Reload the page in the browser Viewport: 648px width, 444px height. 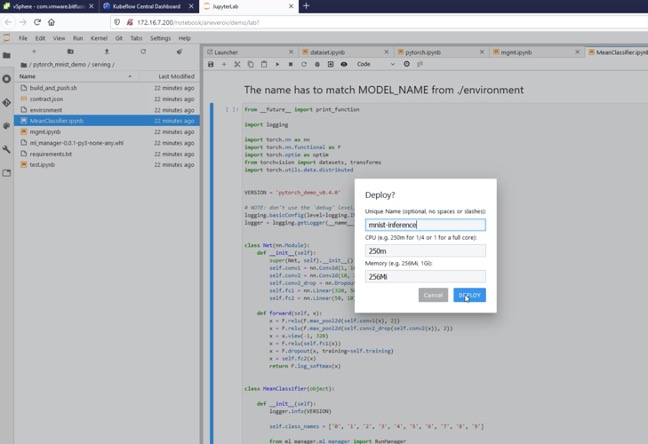[37, 22]
